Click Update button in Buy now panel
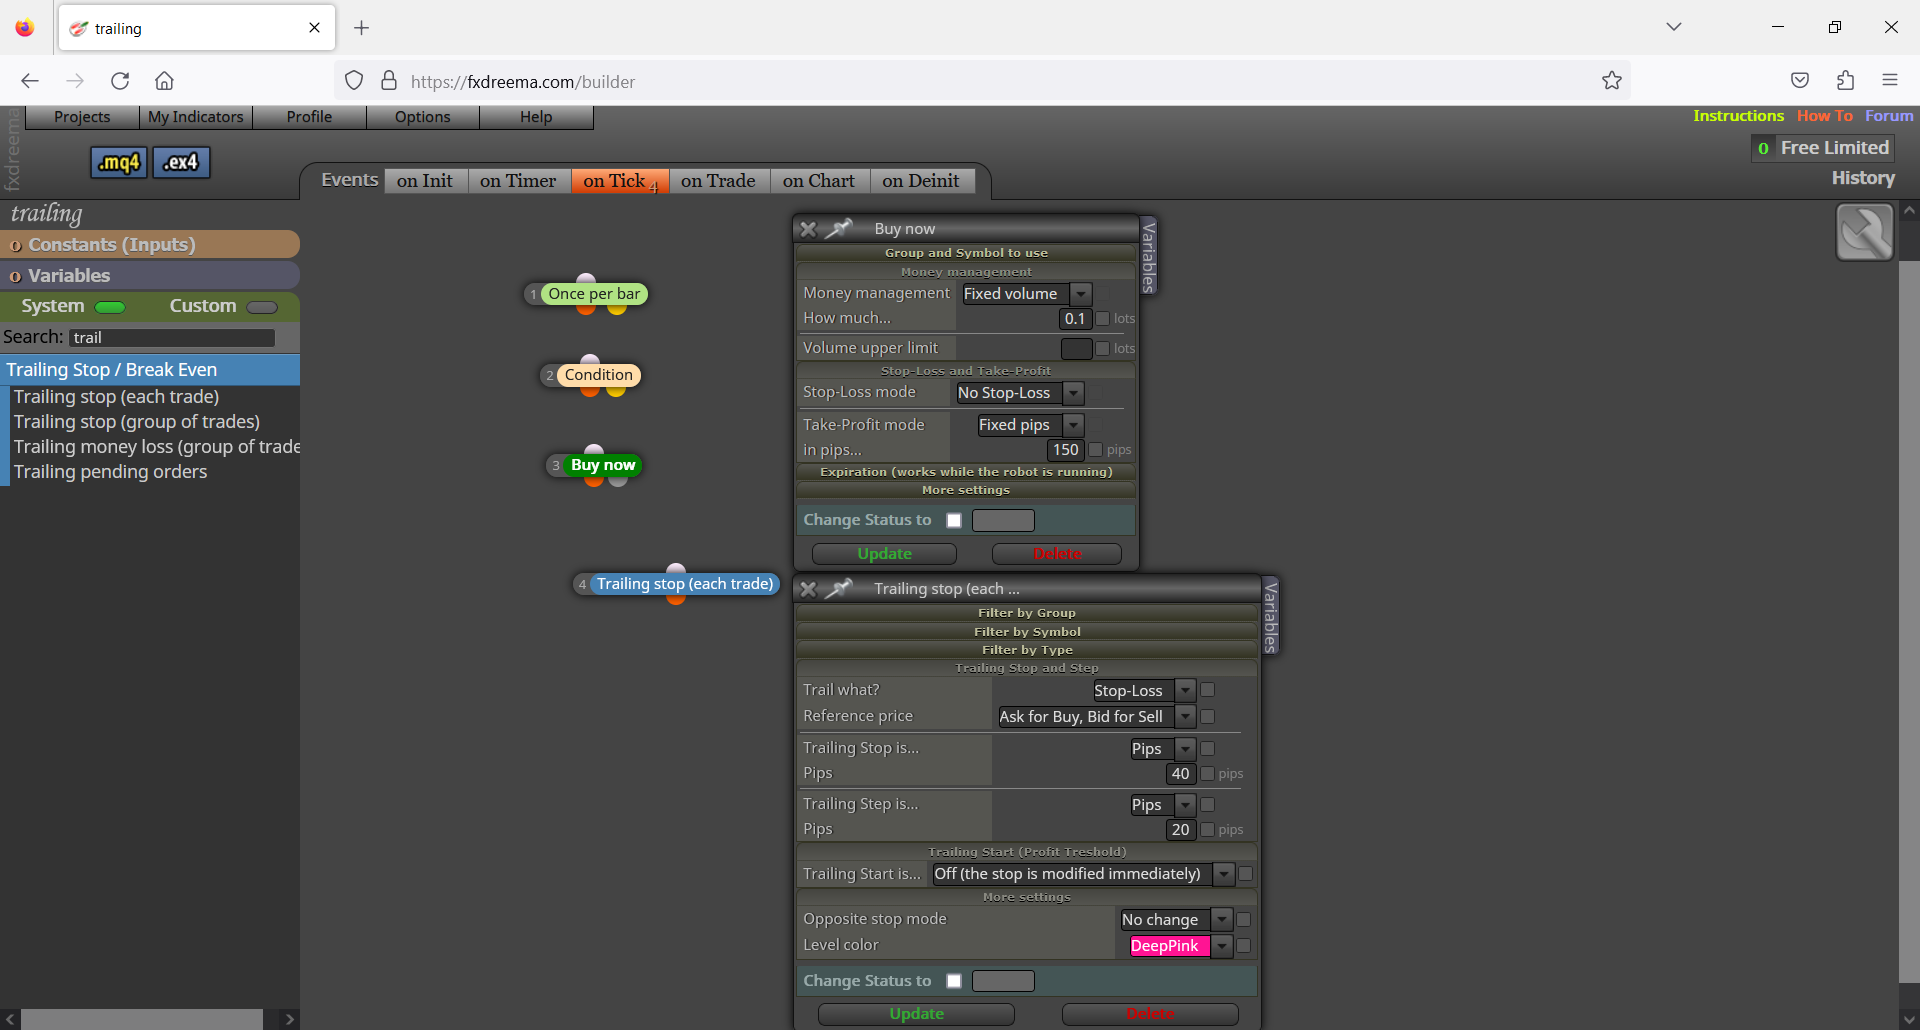The height and width of the screenshot is (1030, 1920). (884, 554)
